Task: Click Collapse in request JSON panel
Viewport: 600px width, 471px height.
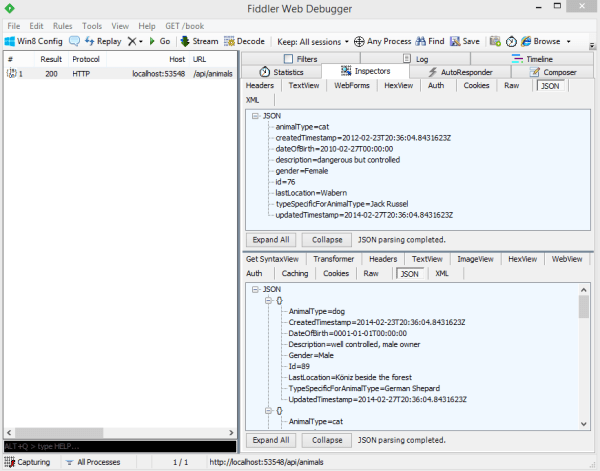Action: (x=327, y=240)
